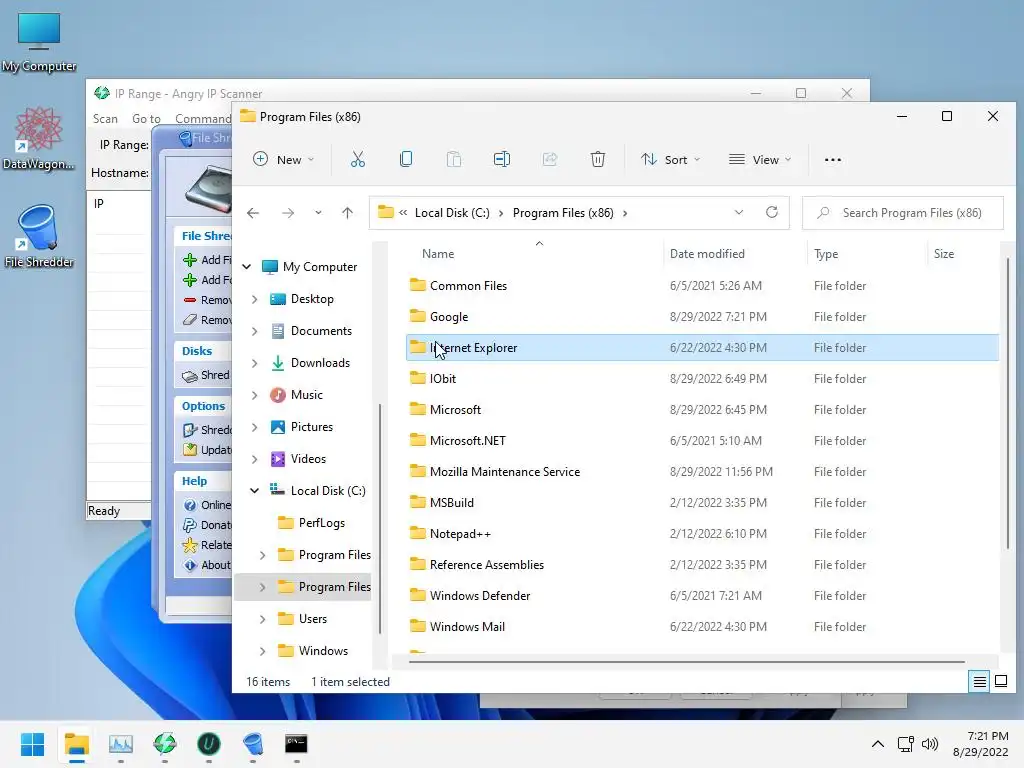The image size is (1024, 768).
Task: Refresh the Program Files (x86) folder
Action: pos(772,212)
